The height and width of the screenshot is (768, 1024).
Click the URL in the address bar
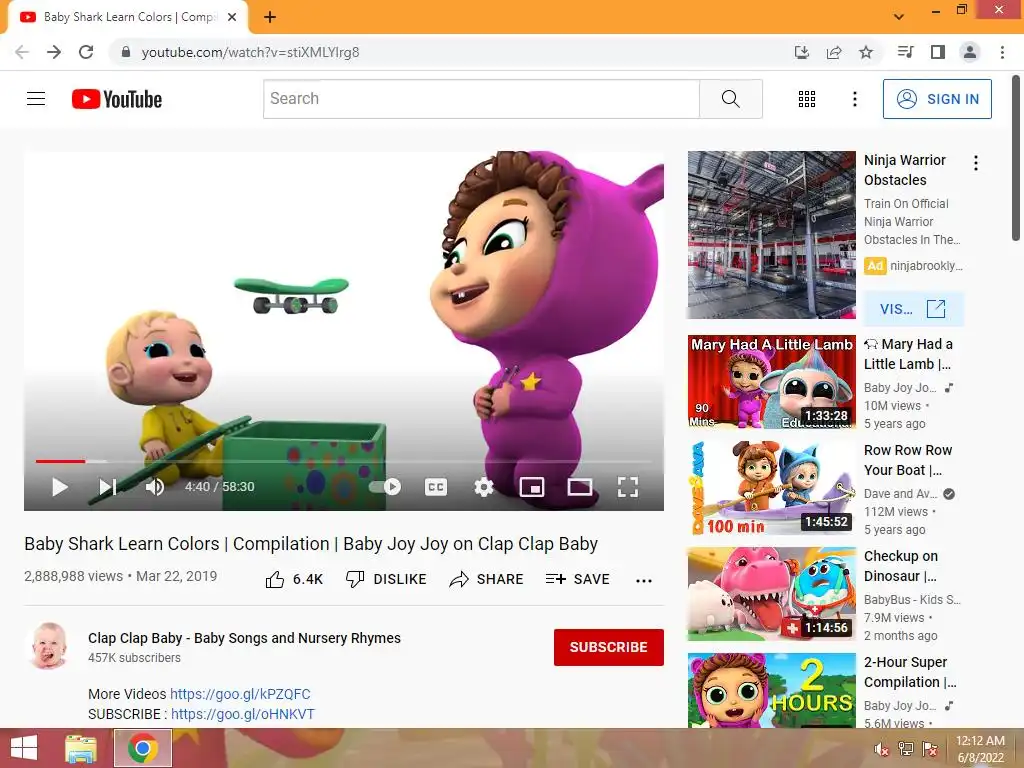tap(250, 52)
